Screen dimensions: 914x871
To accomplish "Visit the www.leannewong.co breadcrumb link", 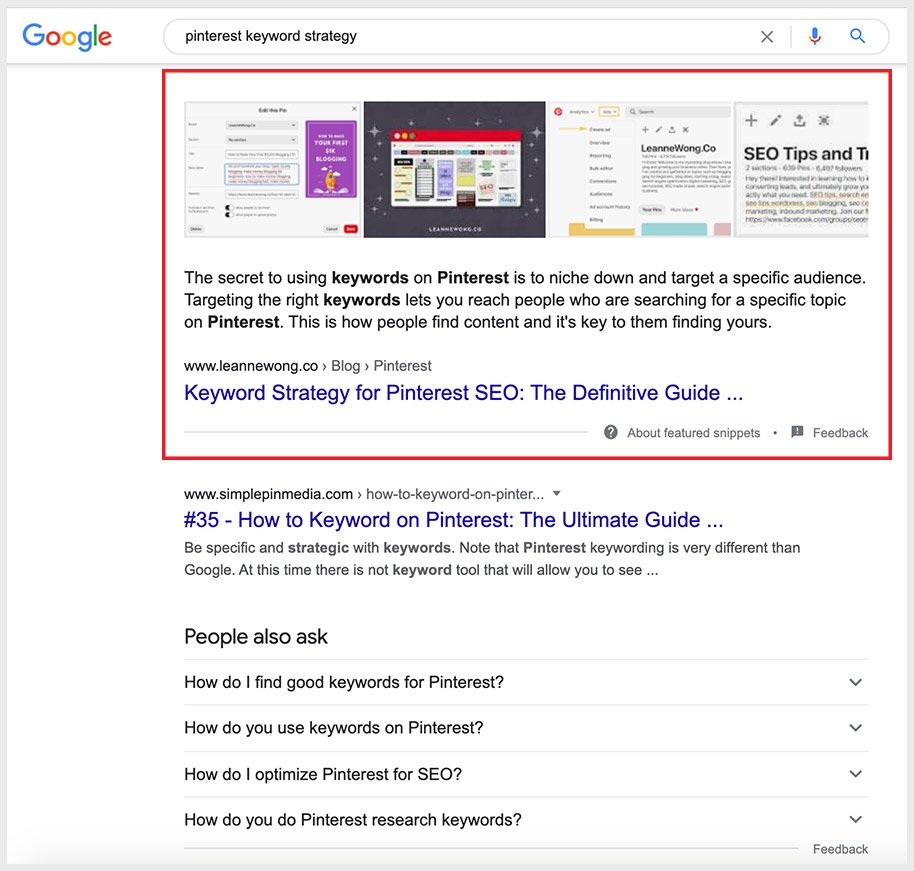I will pos(250,365).
